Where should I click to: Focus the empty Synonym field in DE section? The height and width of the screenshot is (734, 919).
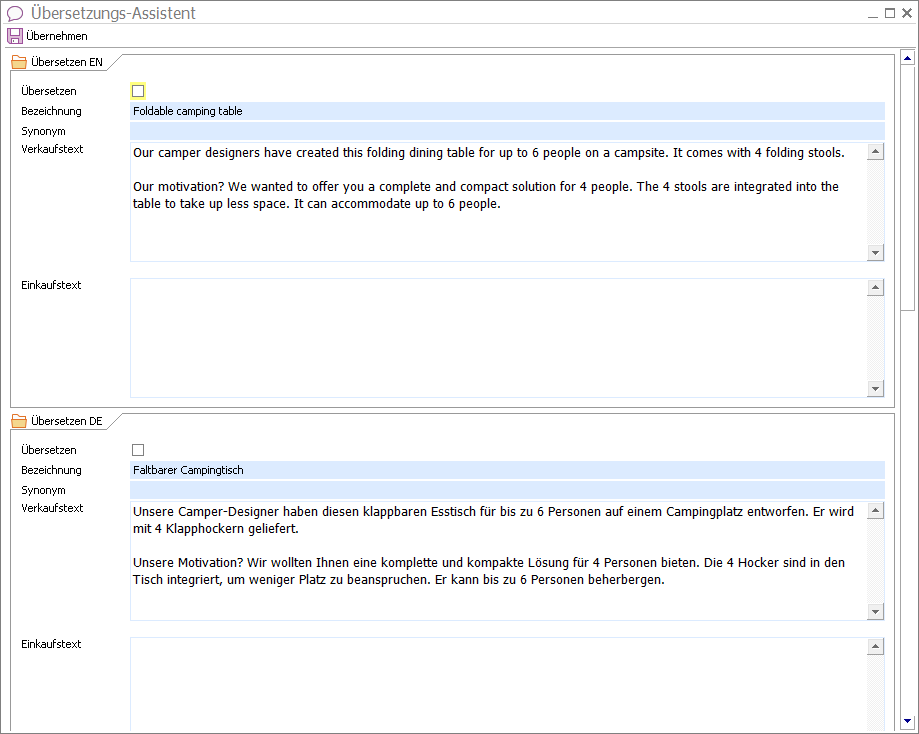tap(506, 490)
